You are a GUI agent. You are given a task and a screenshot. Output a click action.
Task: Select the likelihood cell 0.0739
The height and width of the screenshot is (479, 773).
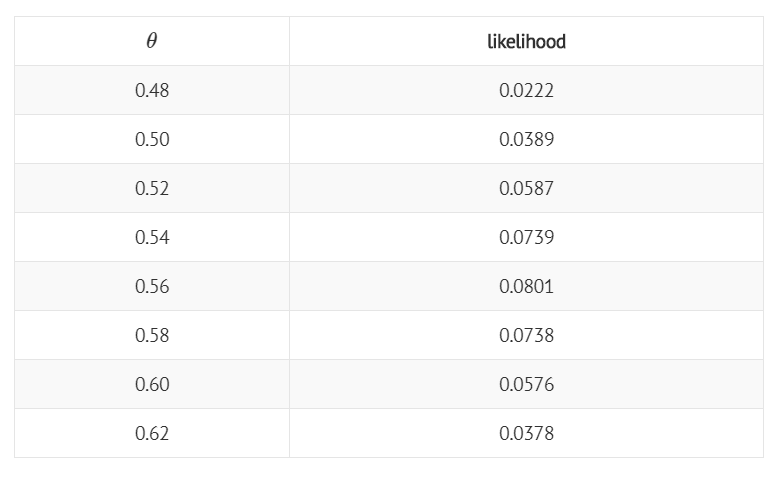[x=527, y=237]
